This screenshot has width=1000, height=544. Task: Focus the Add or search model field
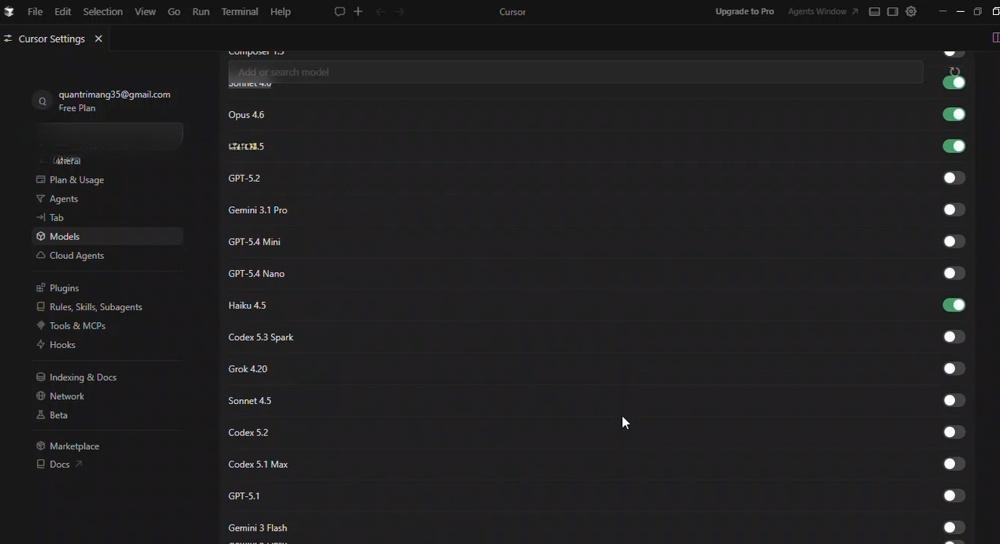point(575,72)
